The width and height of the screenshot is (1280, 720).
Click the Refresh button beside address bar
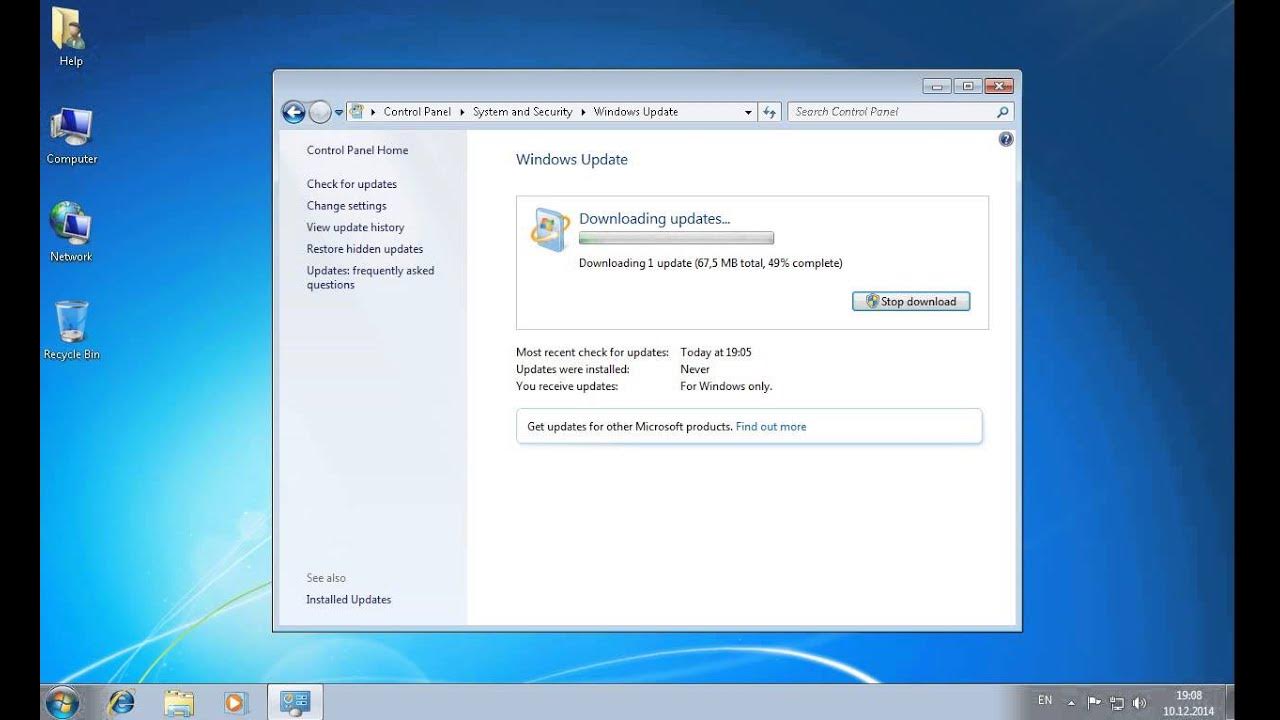(x=769, y=112)
